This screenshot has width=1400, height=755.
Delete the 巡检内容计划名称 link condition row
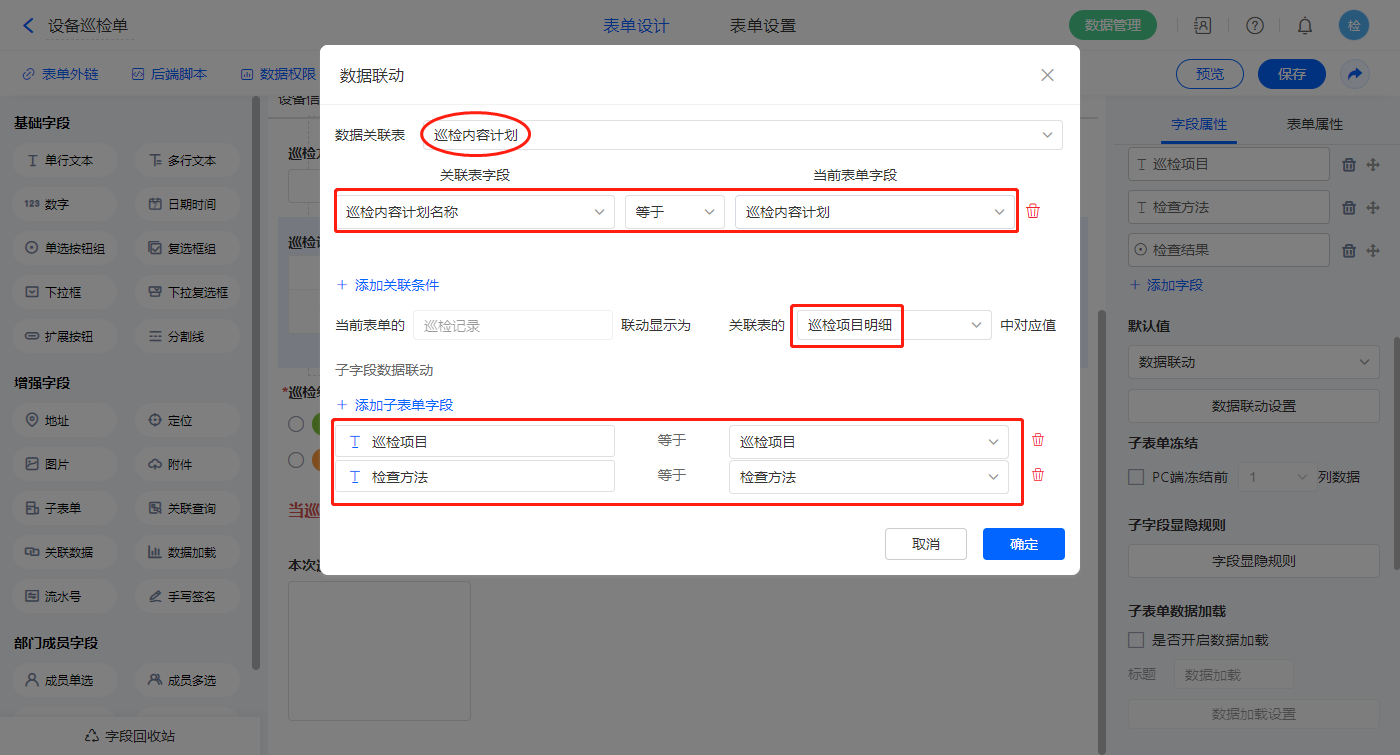pyautogui.click(x=1033, y=211)
